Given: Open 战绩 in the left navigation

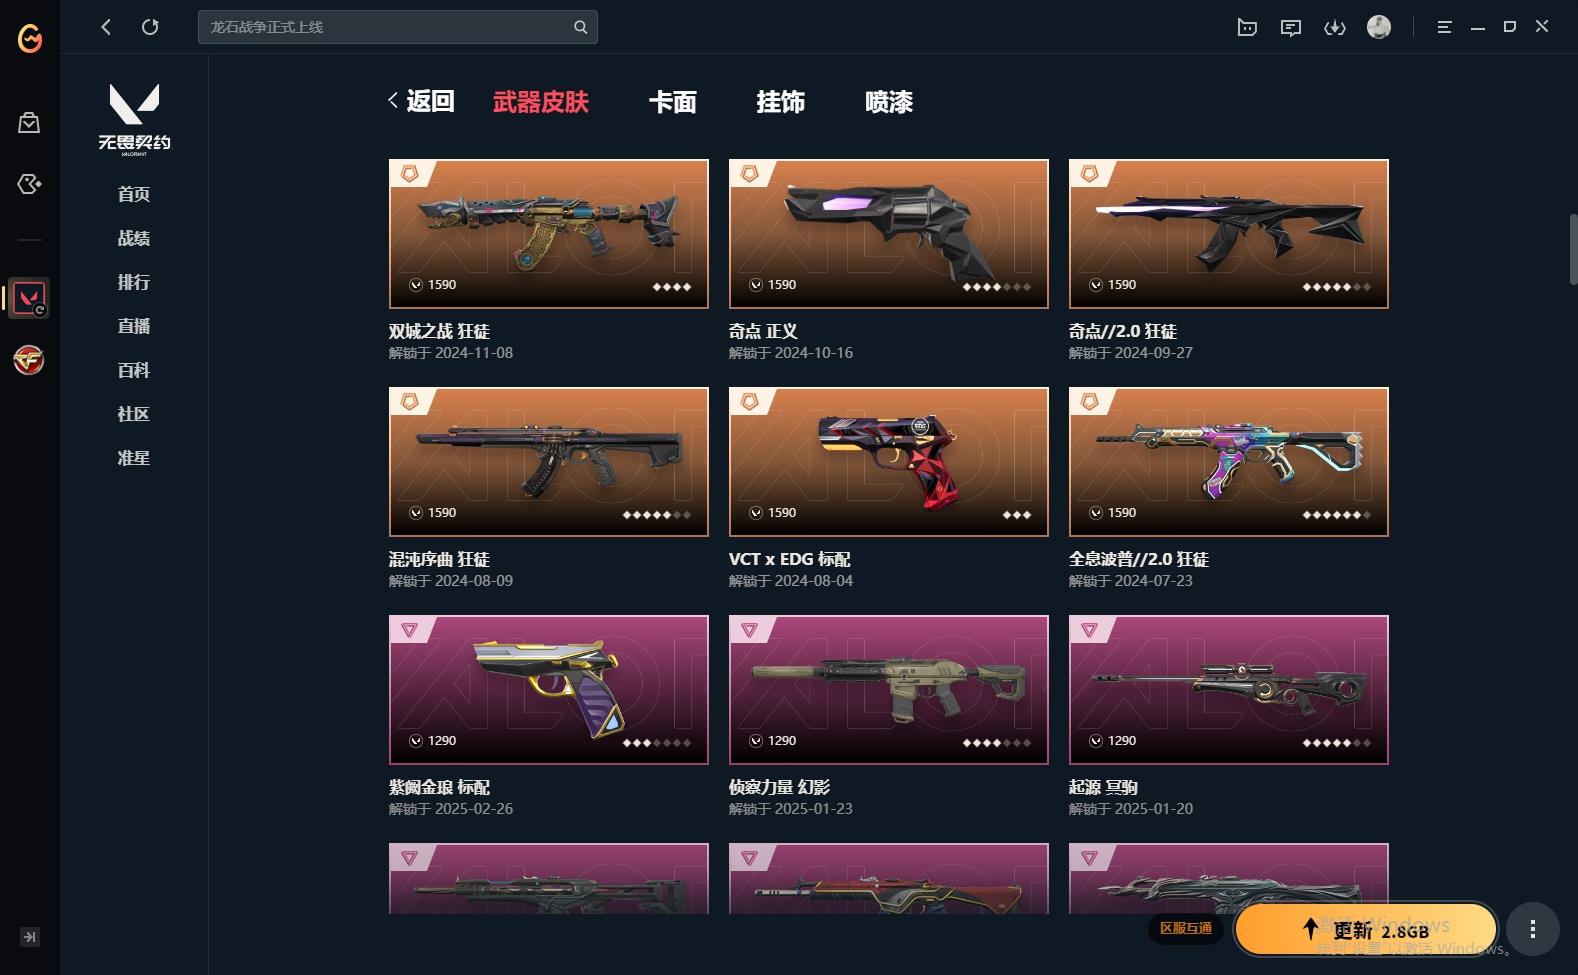Looking at the screenshot, I should click(134, 238).
